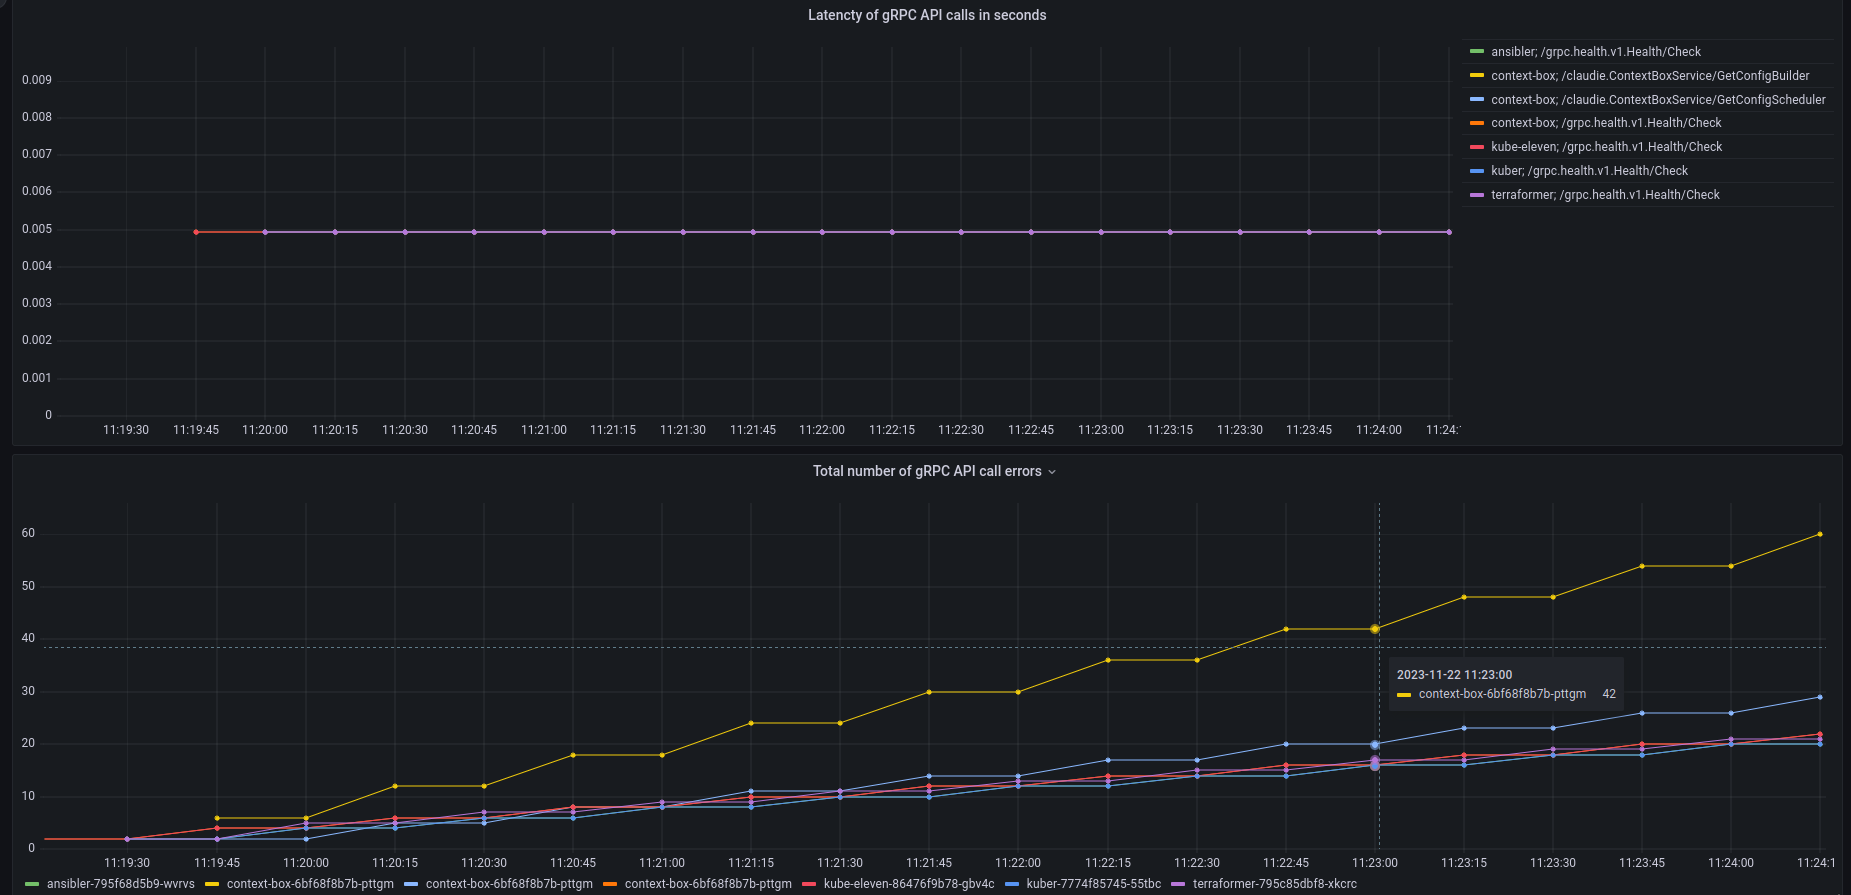Select the context-box label next to the orange swatch
The width and height of the screenshot is (1851, 895).
pyautogui.click(x=708, y=884)
